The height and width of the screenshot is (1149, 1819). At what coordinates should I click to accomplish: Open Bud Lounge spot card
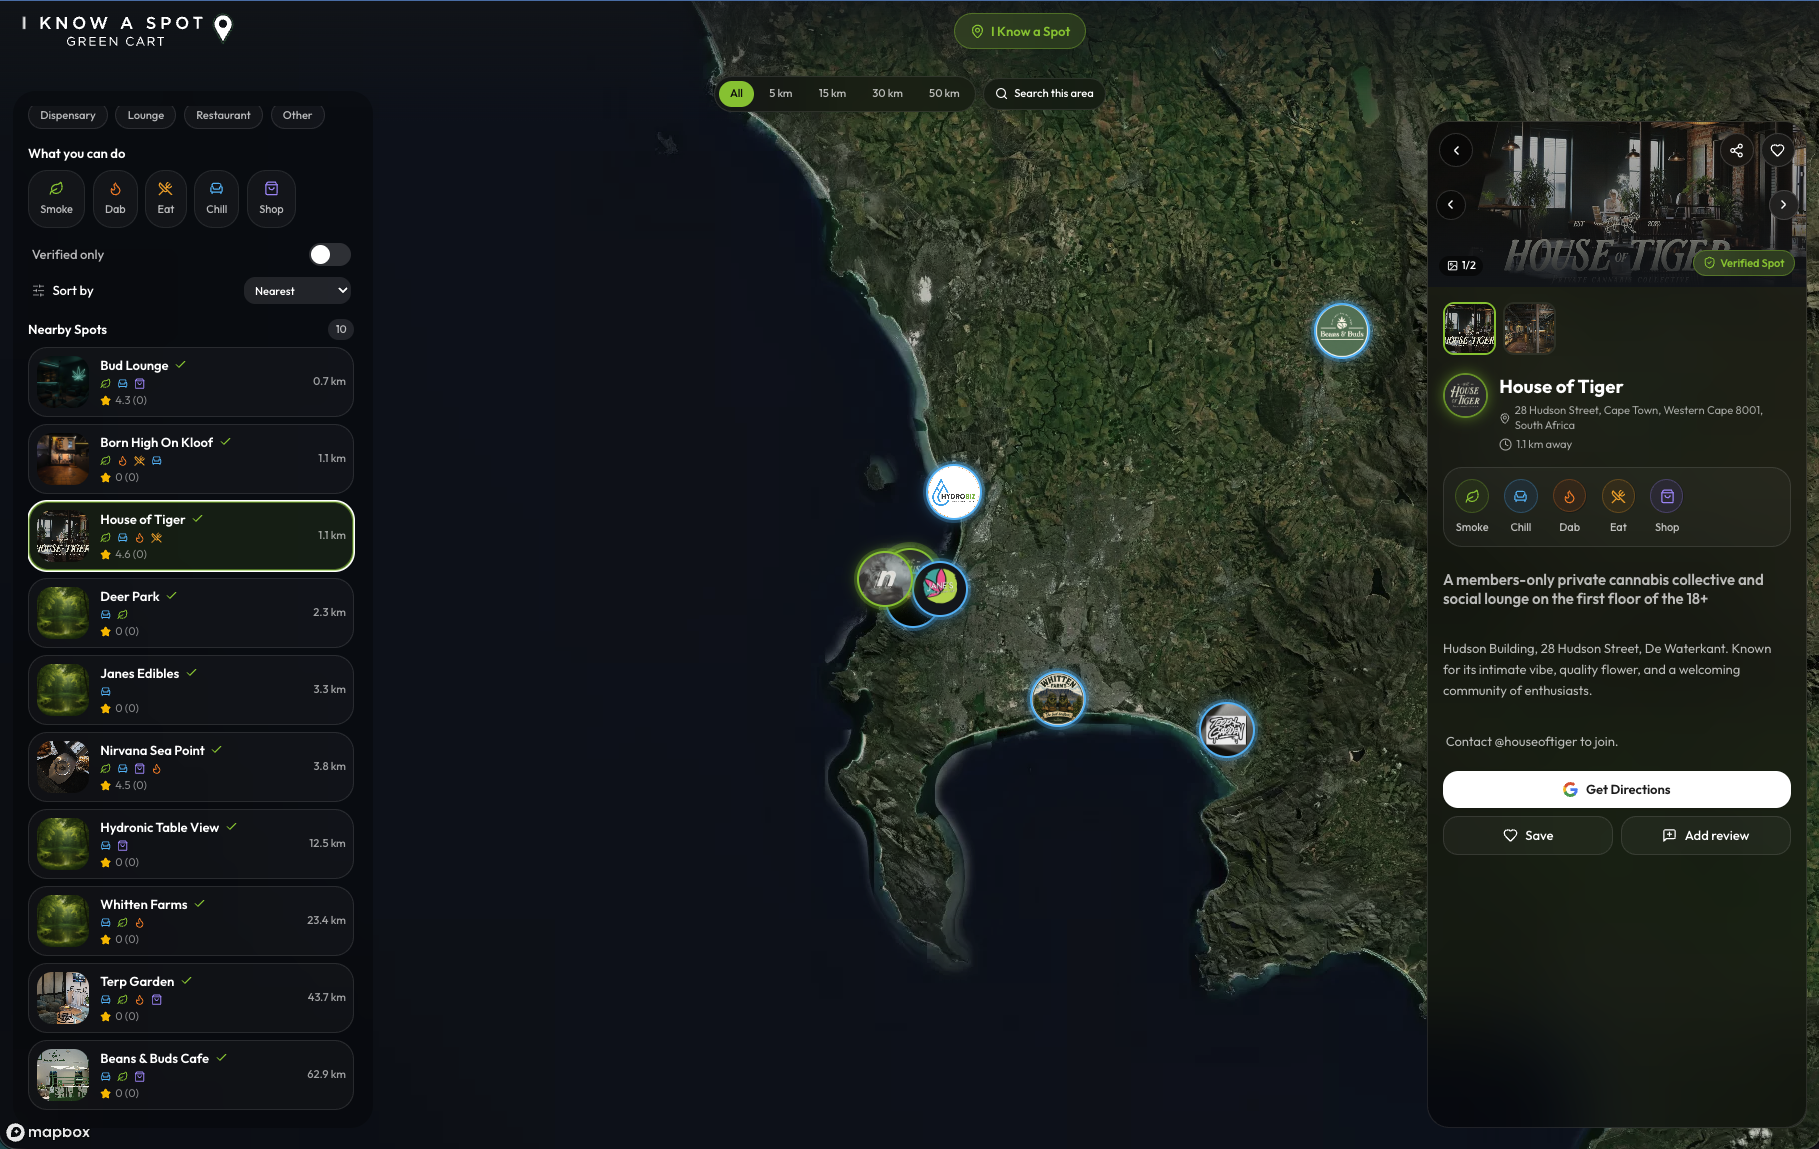[x=191, y=382]
